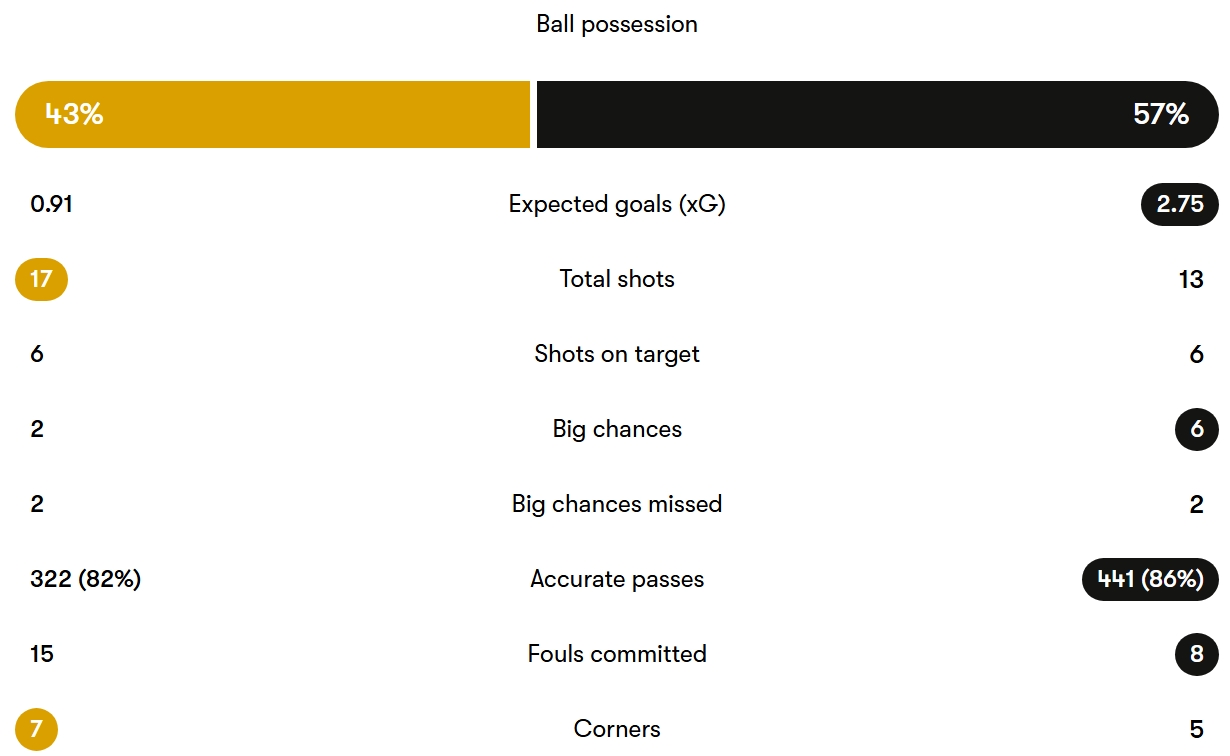Click the Fouls committed label
1230x756 pixels.
tap(616, 654)
